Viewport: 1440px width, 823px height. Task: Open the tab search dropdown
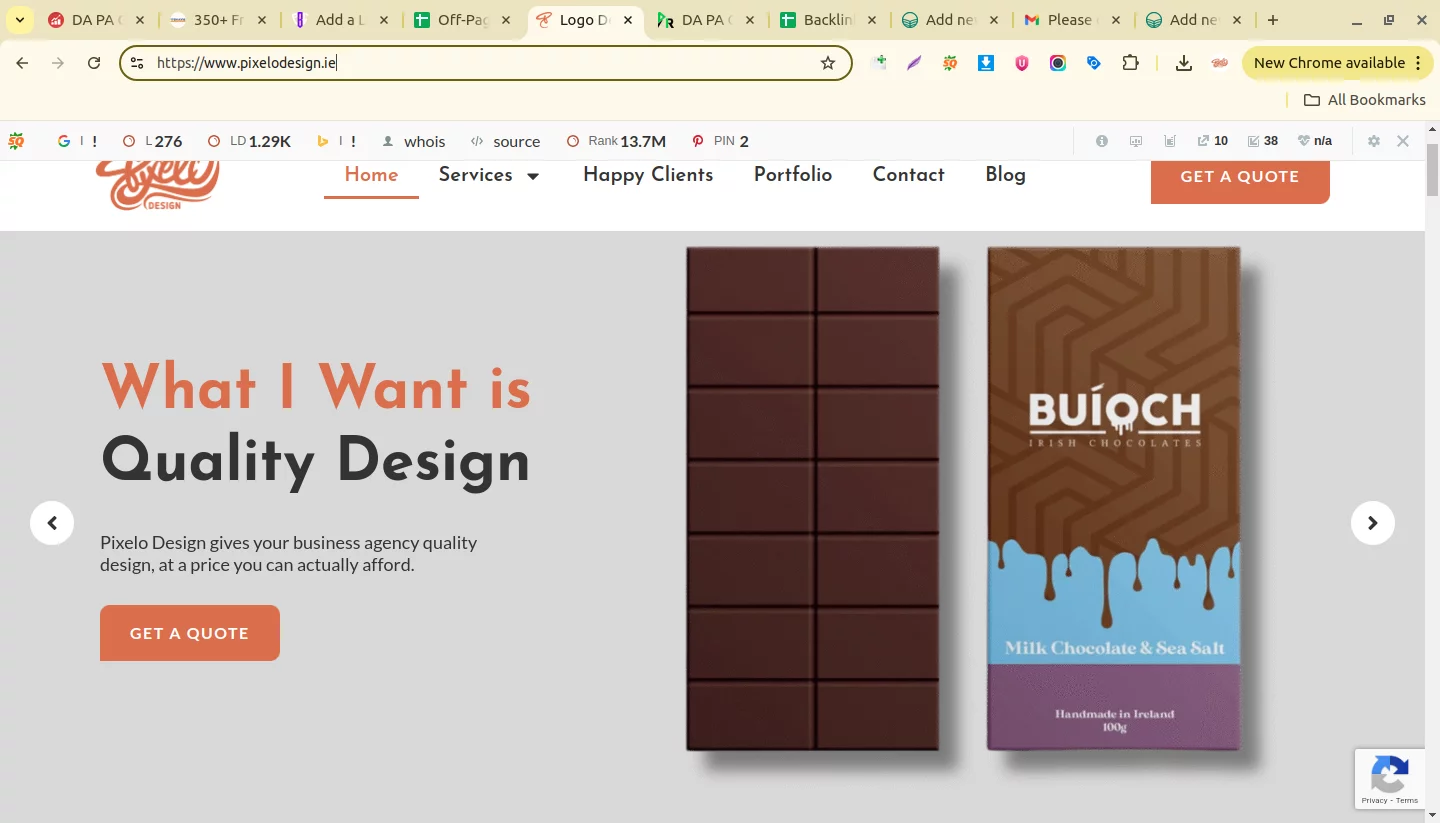[19, 20]
